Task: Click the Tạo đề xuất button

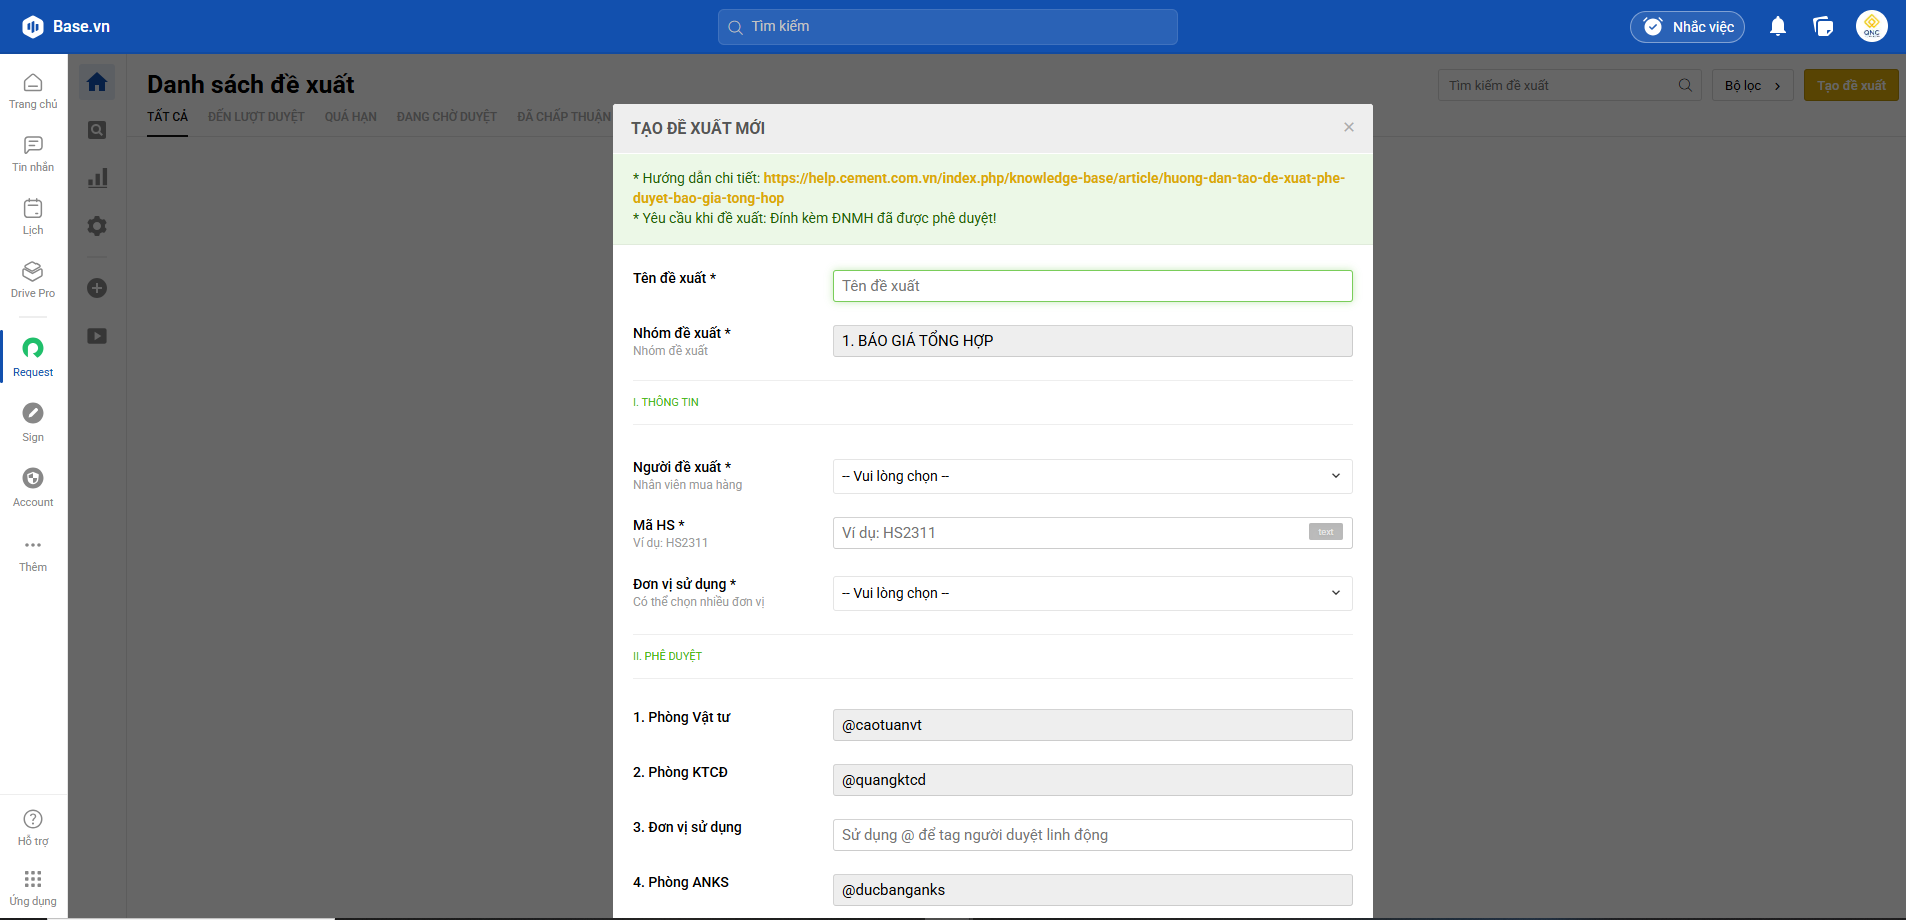Action: coord(1850,85)
